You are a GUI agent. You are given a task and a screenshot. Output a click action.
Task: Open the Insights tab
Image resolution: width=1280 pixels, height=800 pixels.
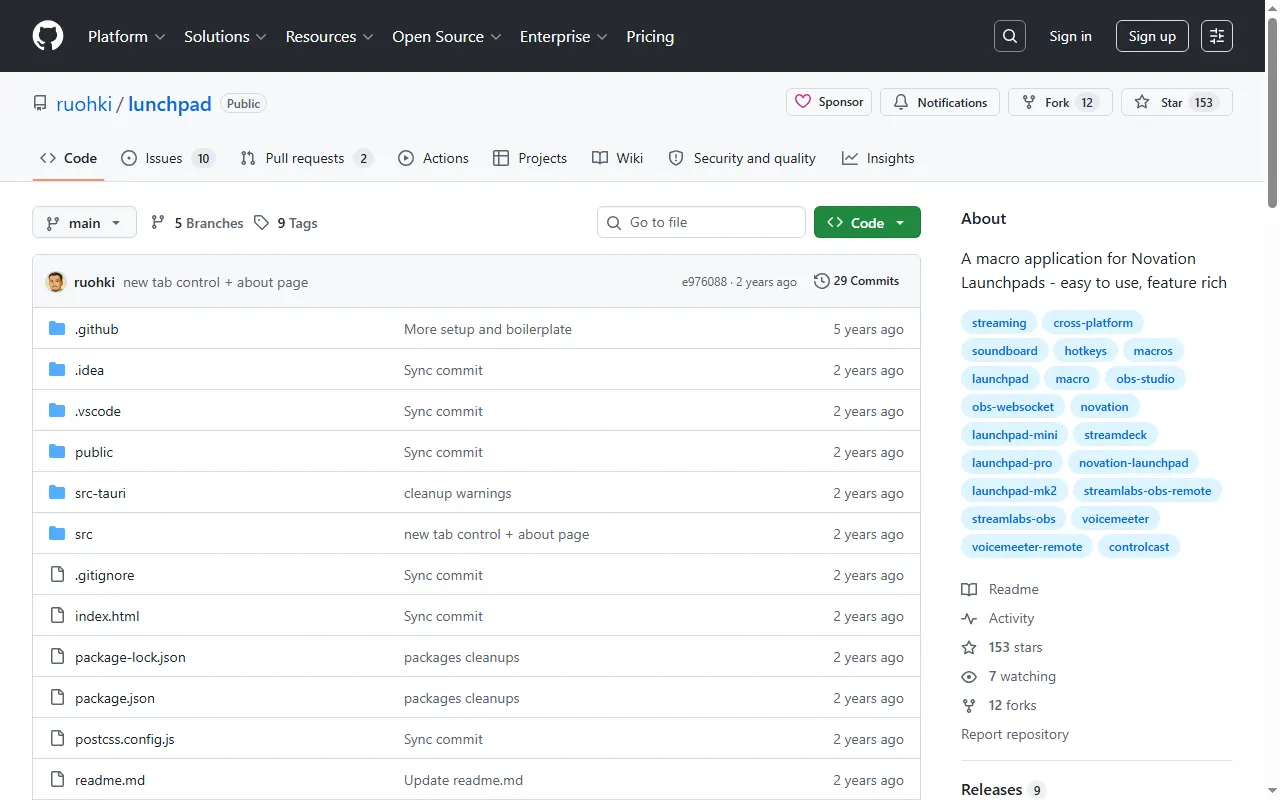[878, 158]
